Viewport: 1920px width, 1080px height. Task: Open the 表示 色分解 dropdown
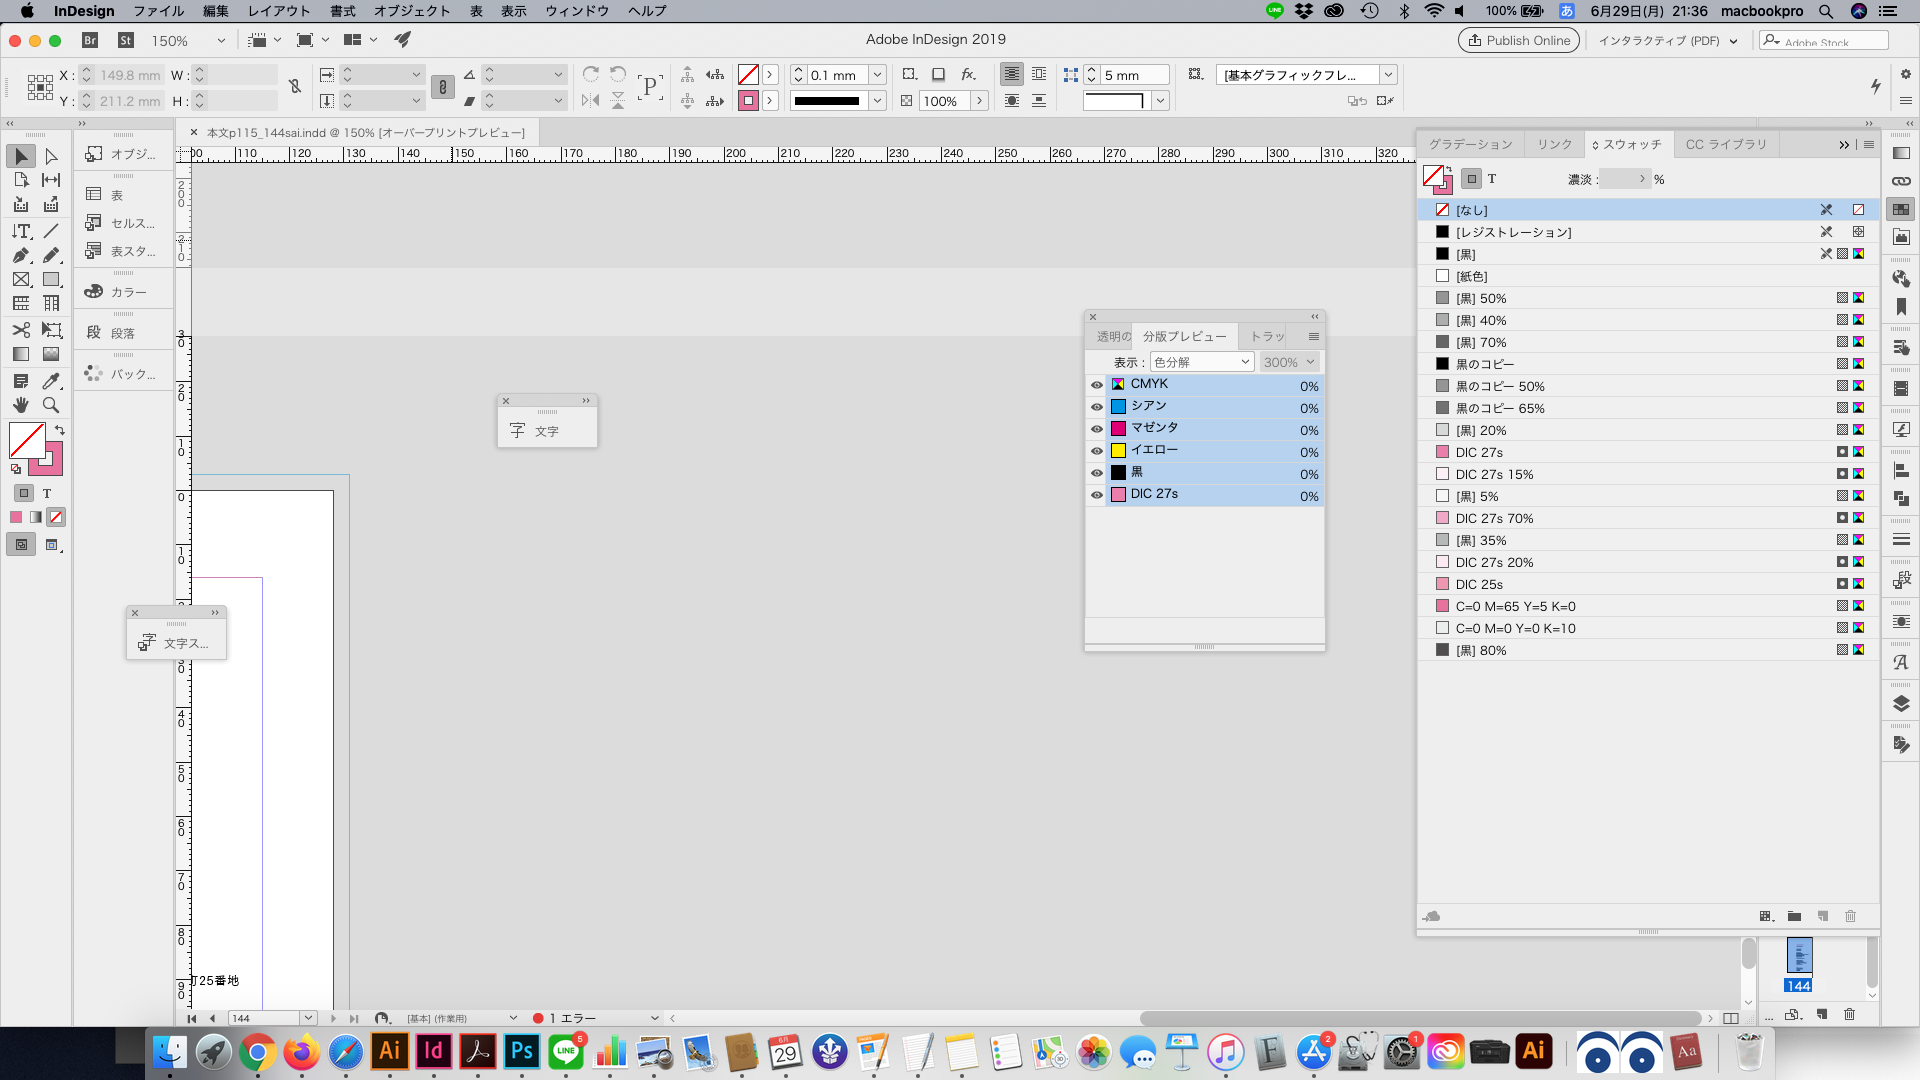[1201, 362]
